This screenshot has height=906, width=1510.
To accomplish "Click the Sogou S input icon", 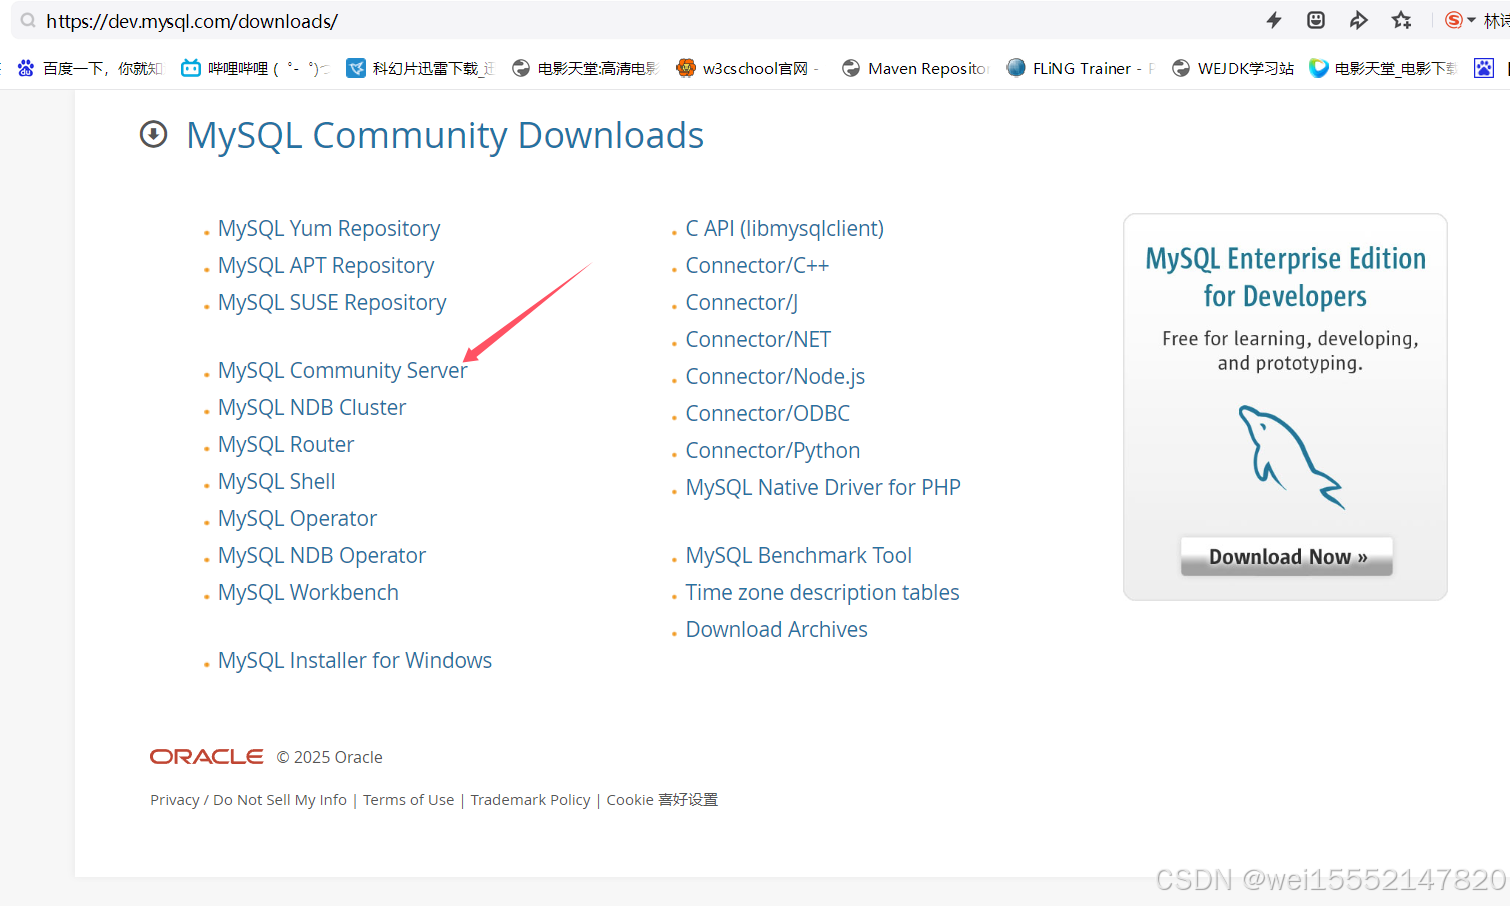I will tap(1453, 20).
